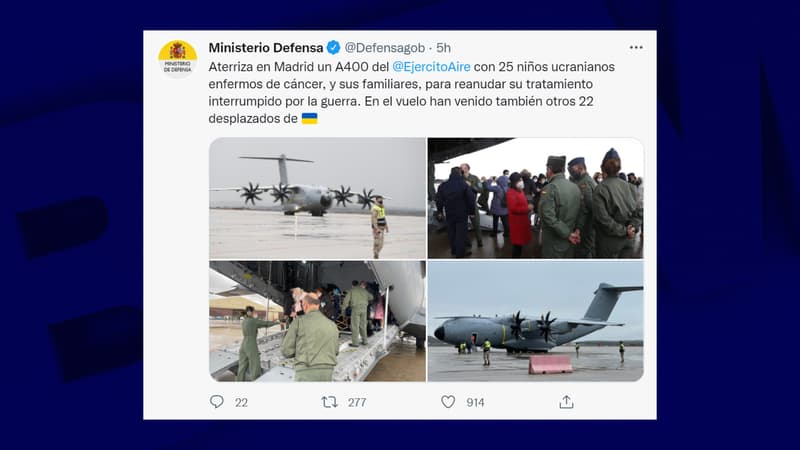Open the 5h timestamp link
Screen dimensions: 800x450
point(443,47)
